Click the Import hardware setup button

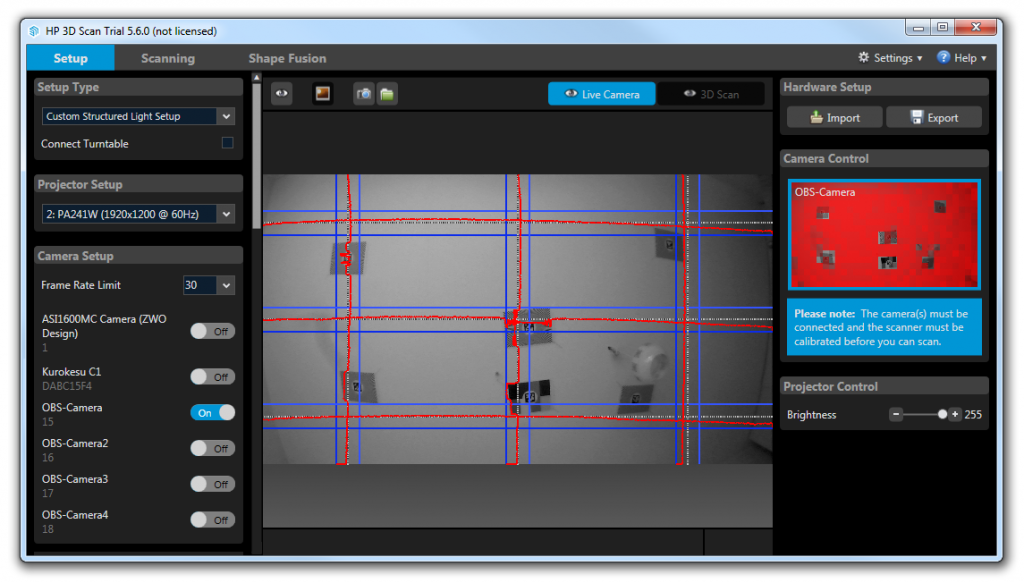pyautogui.click(x=835, y=118)
